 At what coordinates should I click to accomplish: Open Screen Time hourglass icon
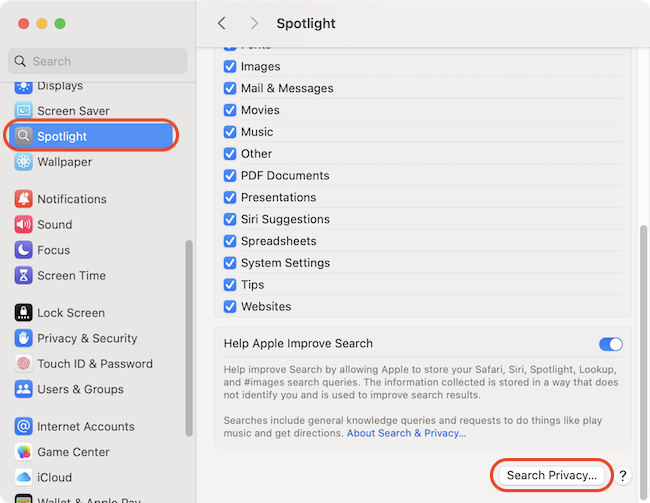click(24, 276)
